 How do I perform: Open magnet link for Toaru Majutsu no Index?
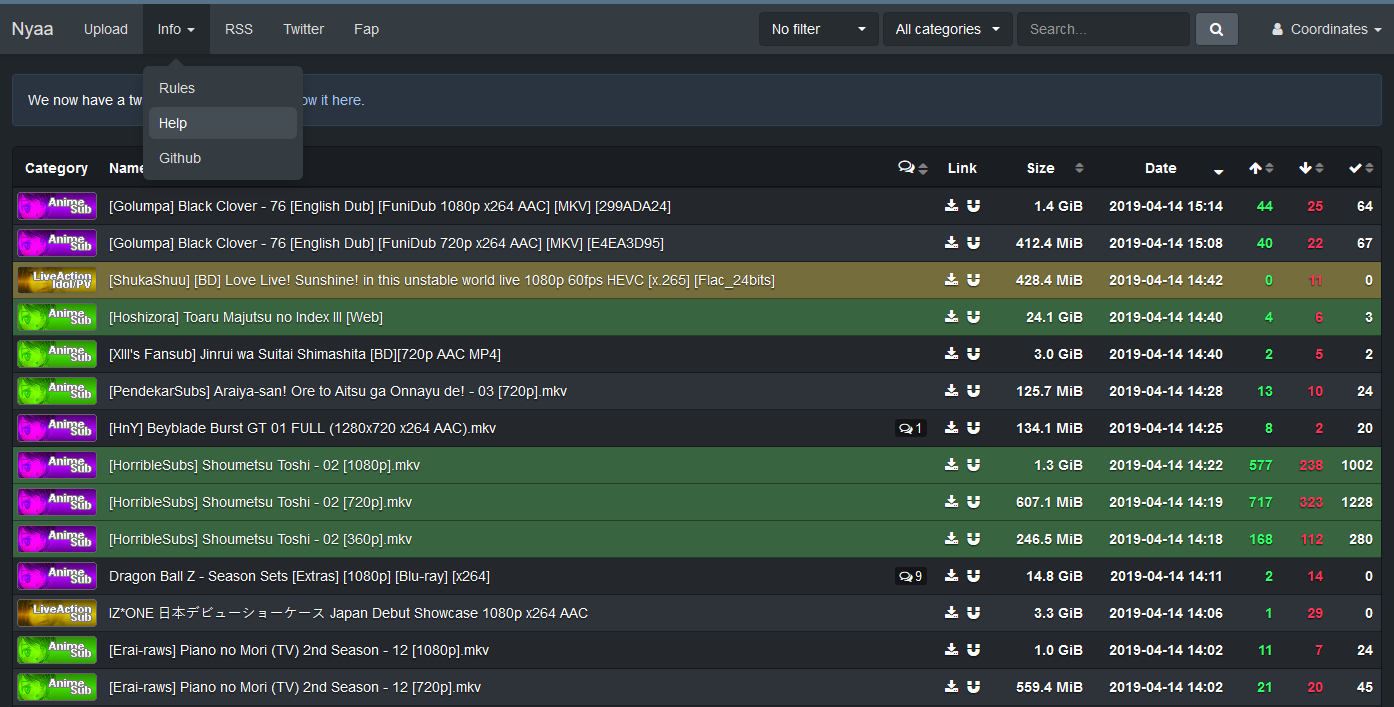(x=973, y=317)
